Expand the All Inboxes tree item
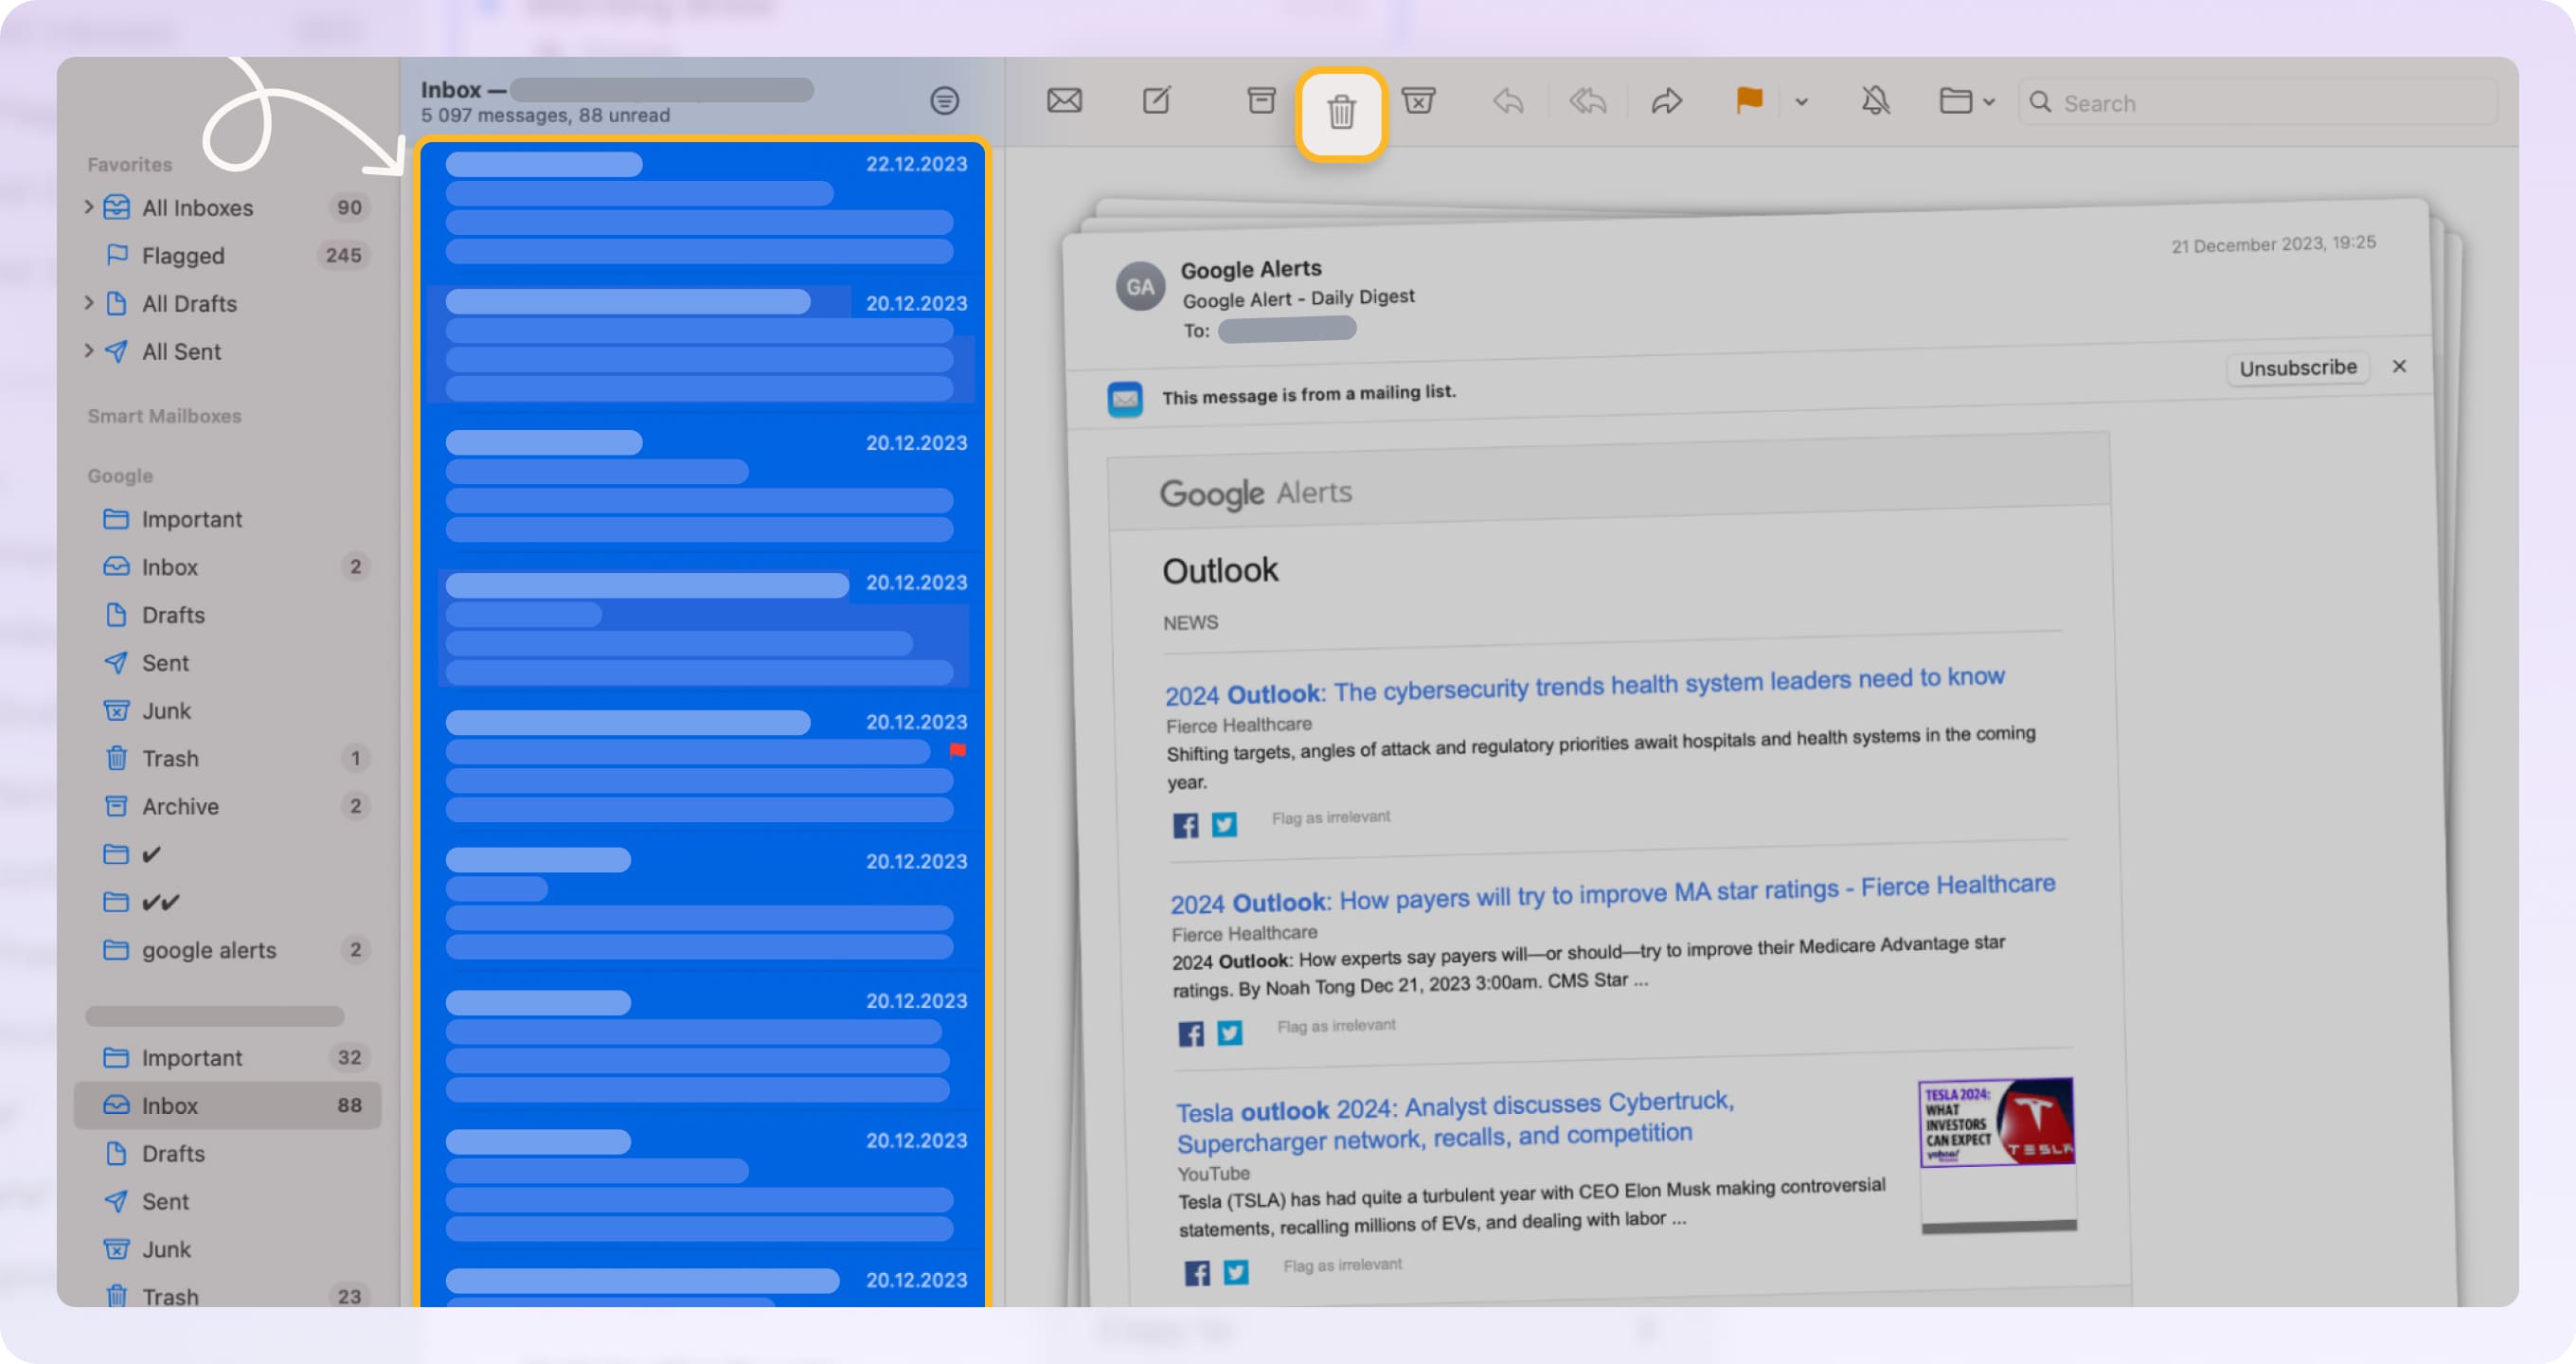 coord(89,206)
